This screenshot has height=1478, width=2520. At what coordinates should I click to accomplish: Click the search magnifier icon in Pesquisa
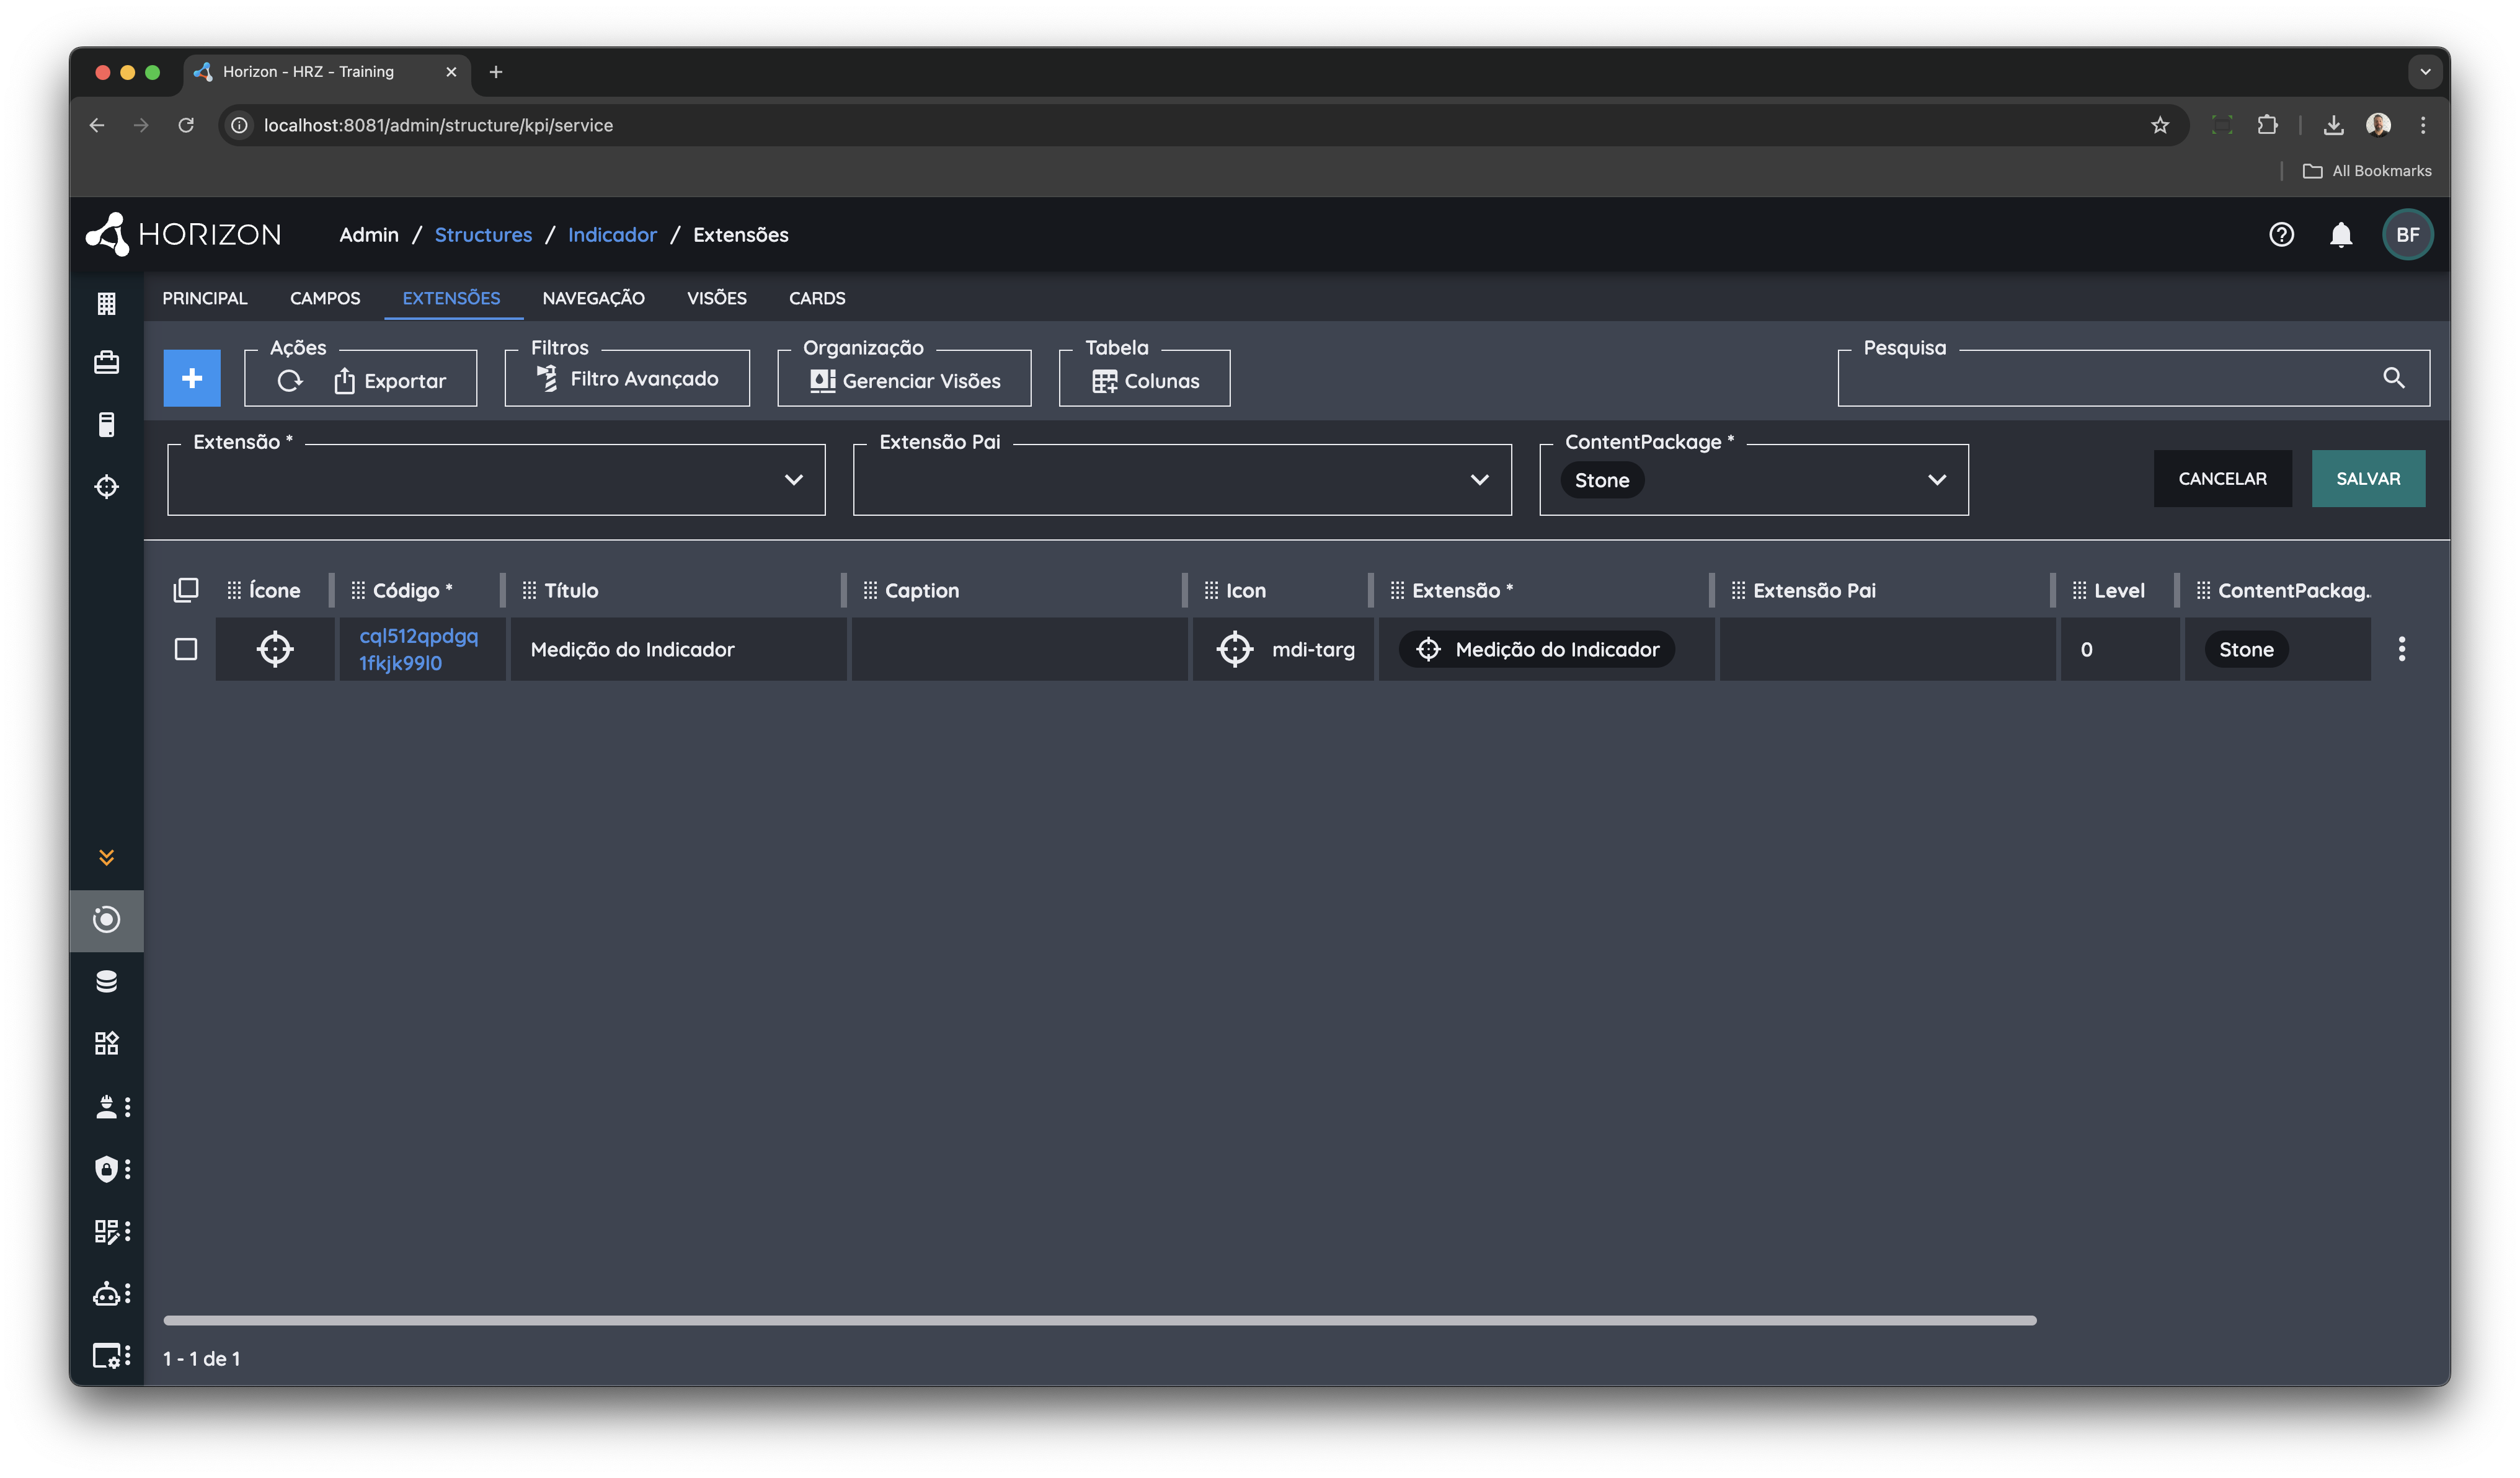tap(2394, 378)
